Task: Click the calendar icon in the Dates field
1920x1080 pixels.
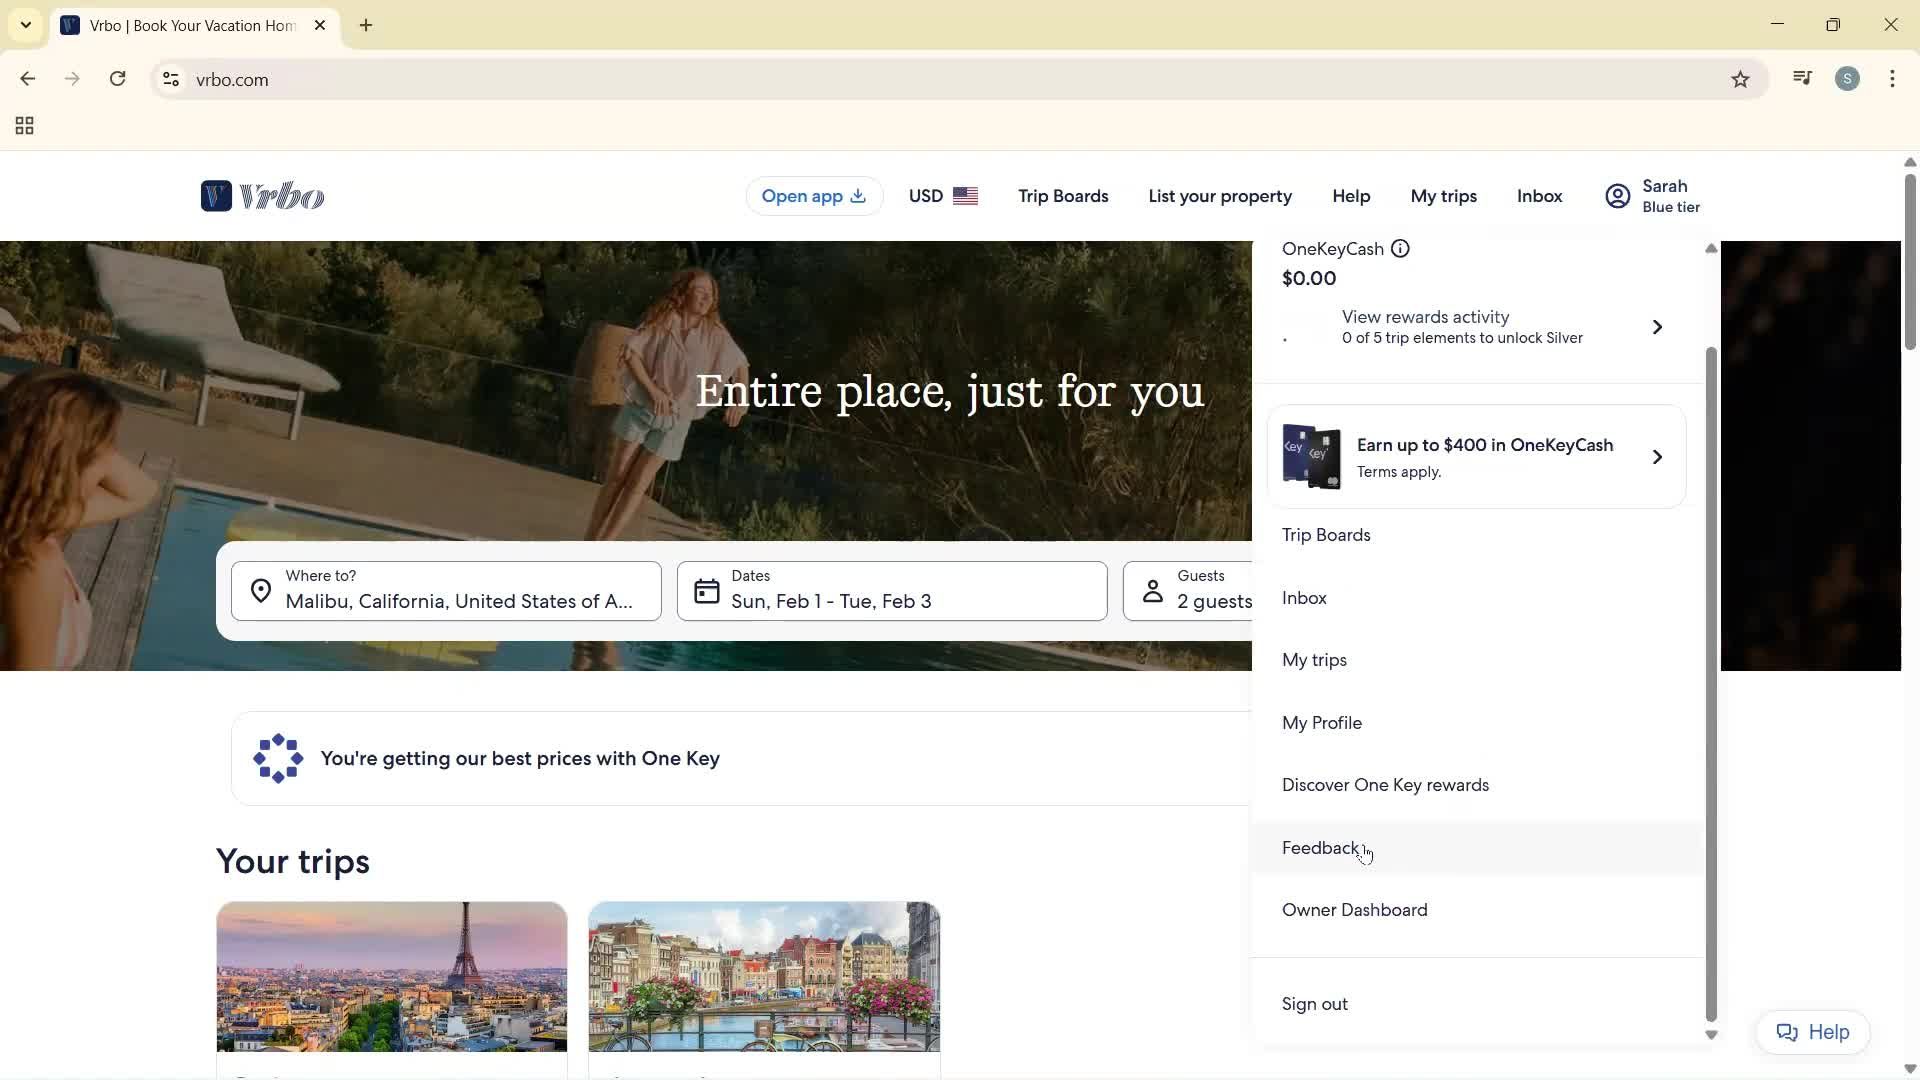Action: 707,590
